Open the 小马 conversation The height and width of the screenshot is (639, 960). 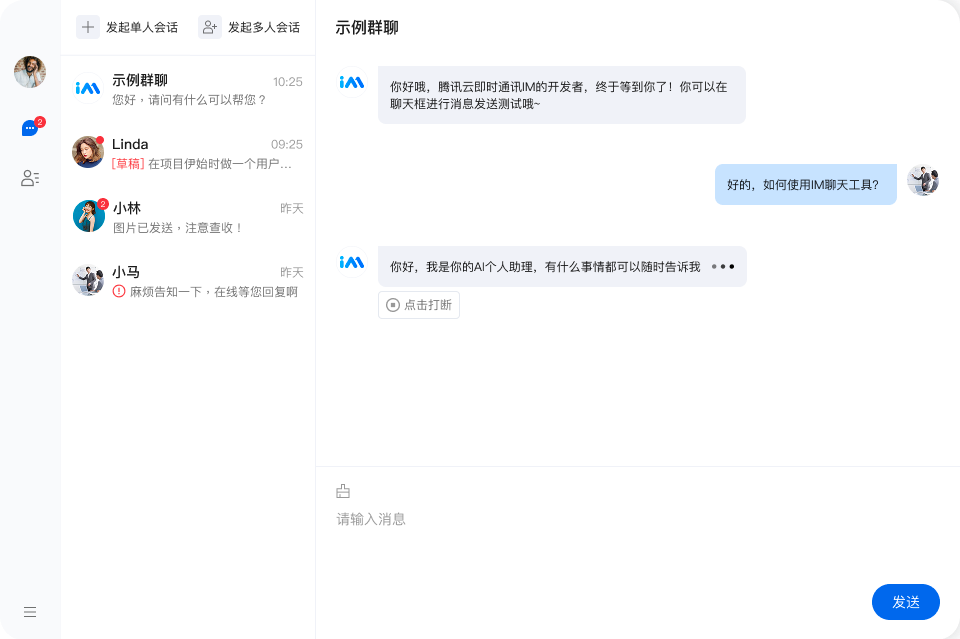pos(188,280)
